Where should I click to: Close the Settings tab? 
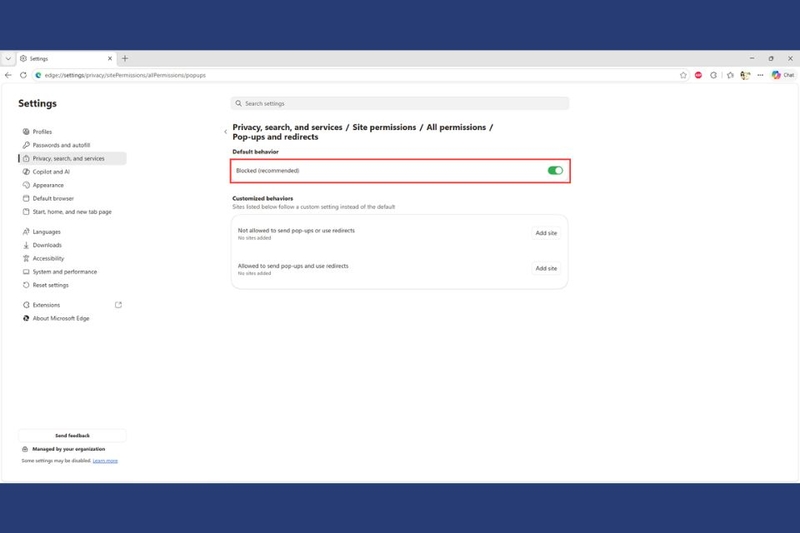coord(110,59)
